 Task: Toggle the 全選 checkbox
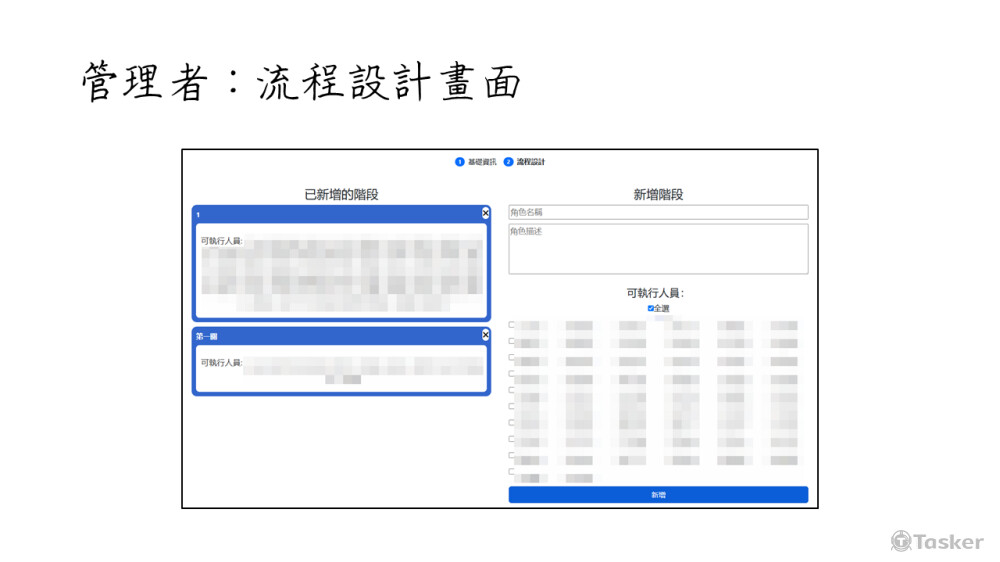click(651, 308)
